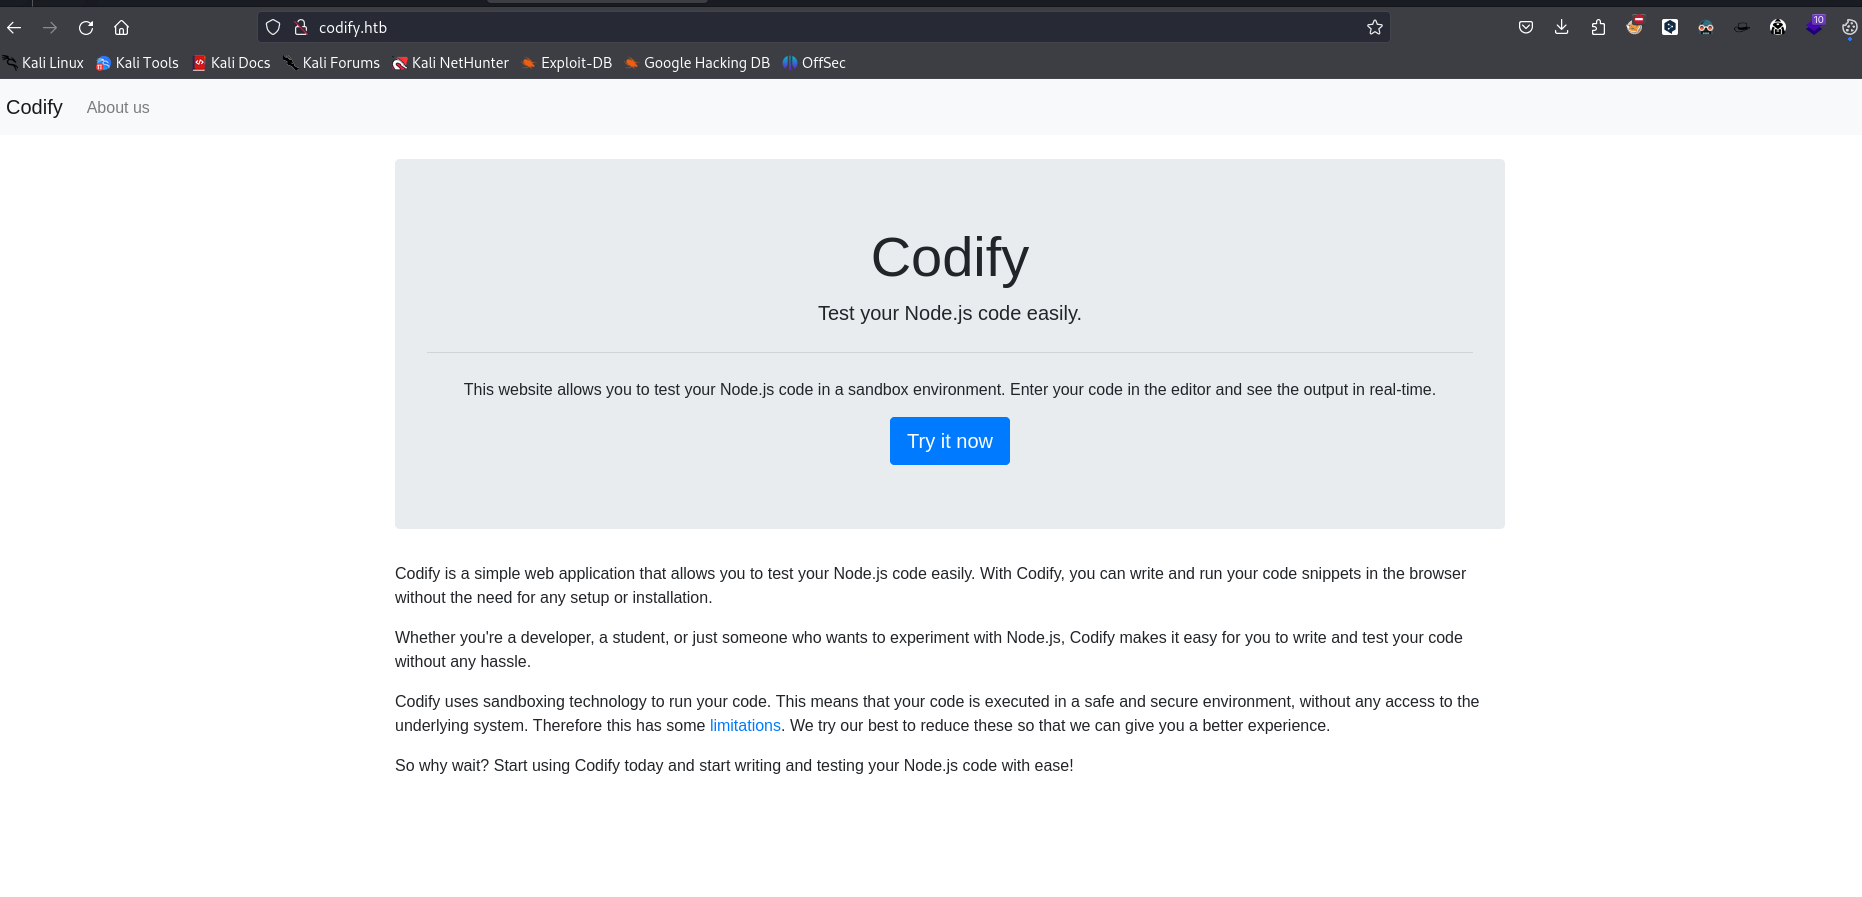Image resolution: width=1862 pixels, height=897 pixels.
Task: Open the About us nav item
Action: pyautogui.click(x=118, y=108)
